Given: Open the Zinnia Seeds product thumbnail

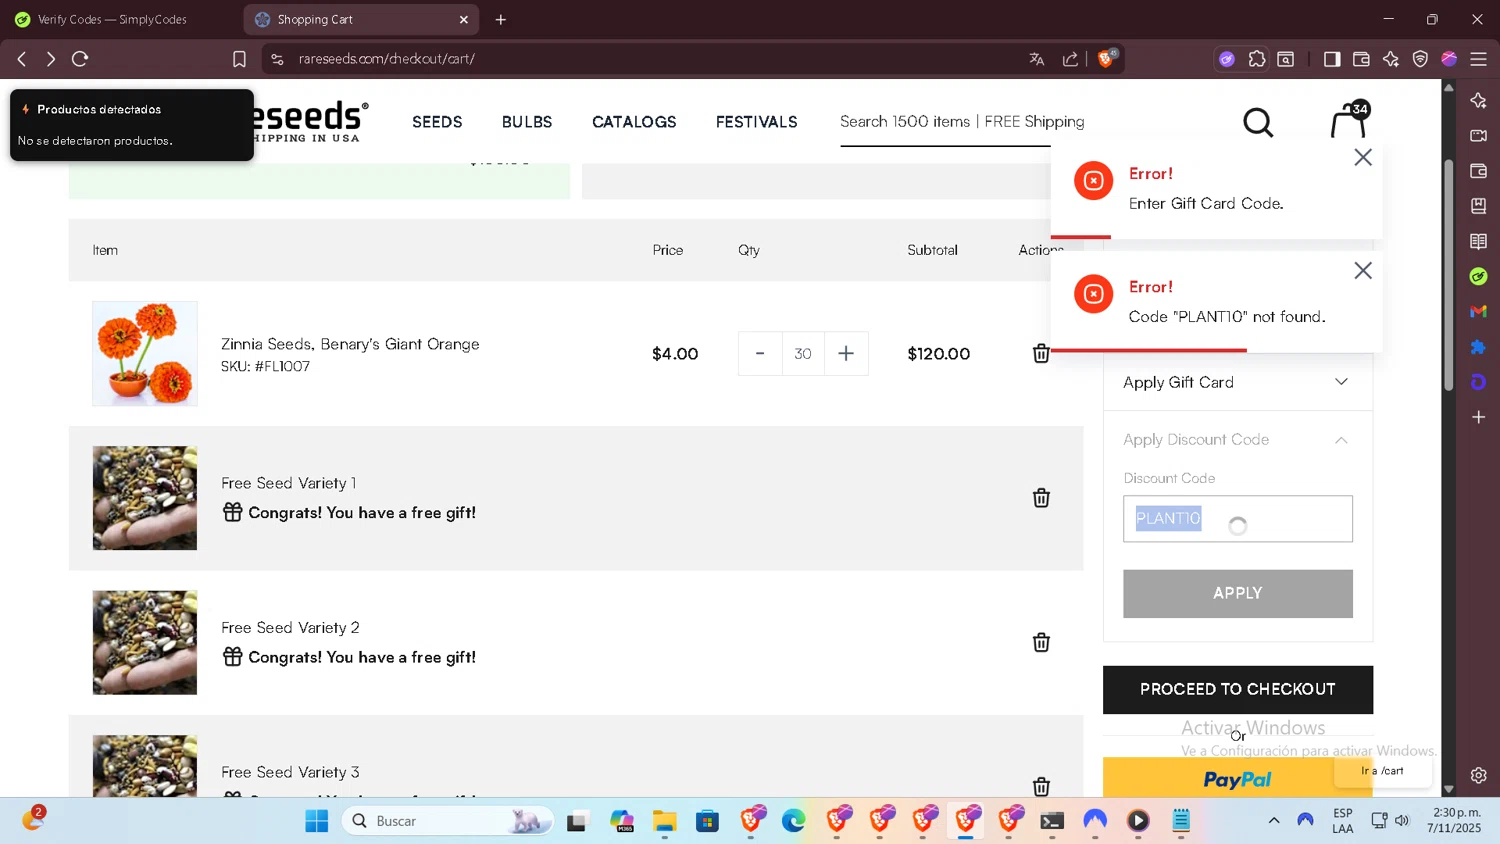Looking at the screenshot, I should pyautogui.click(x=145, y=353).
